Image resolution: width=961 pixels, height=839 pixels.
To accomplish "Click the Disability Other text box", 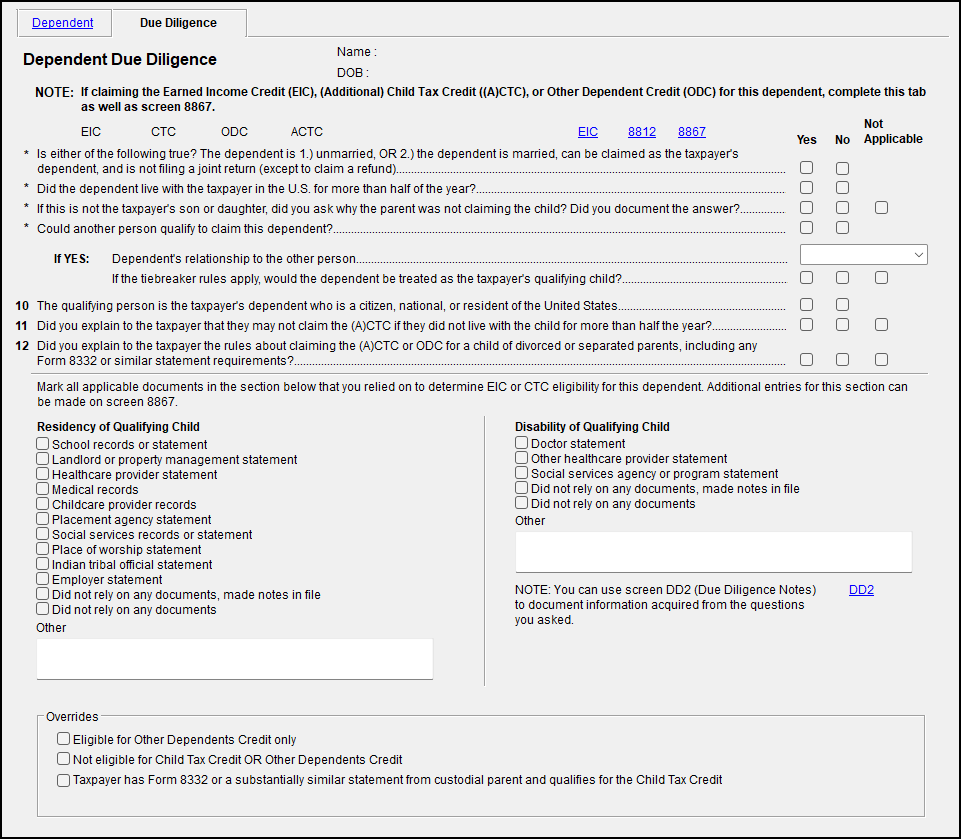I will click(713, 552).
